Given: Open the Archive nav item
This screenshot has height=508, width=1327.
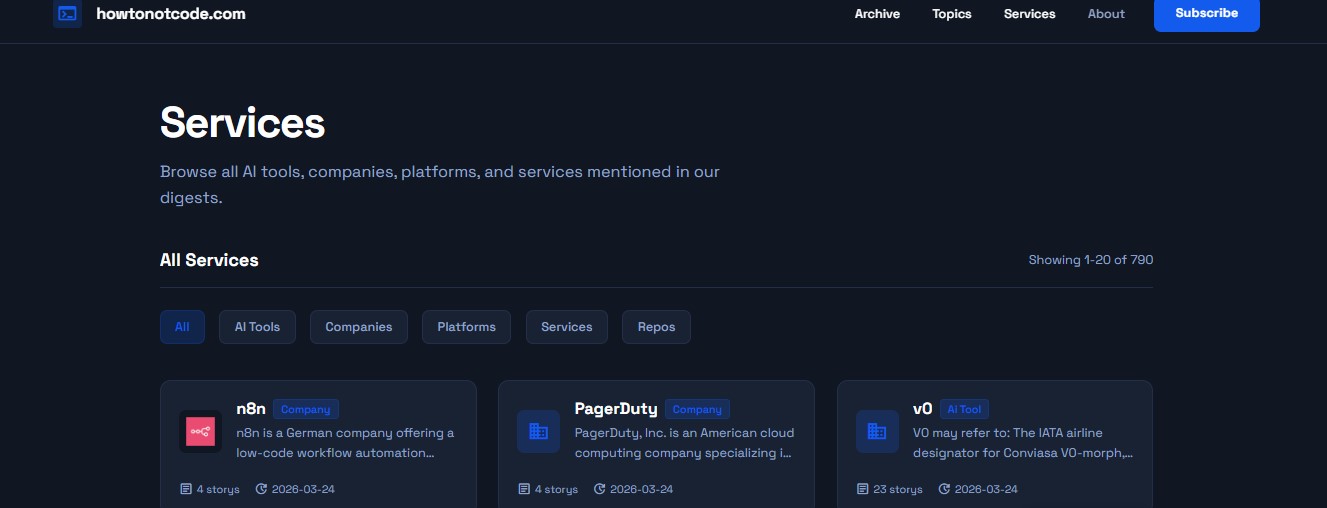Looking at the screenshot, I should pos(877,14).
